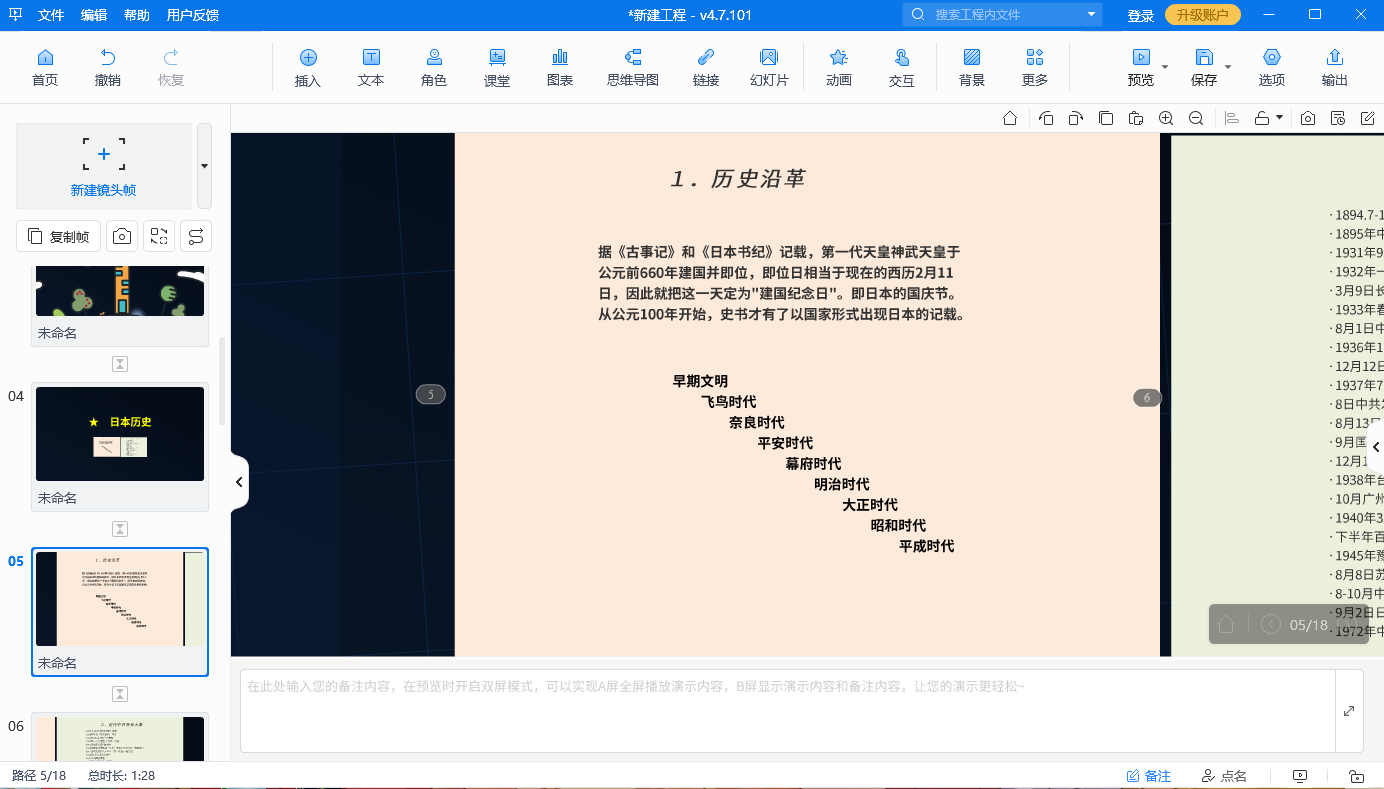Open the 思维导图 mind map tool
Viewport: 1384px width, 789px height.
coord(633,67)
